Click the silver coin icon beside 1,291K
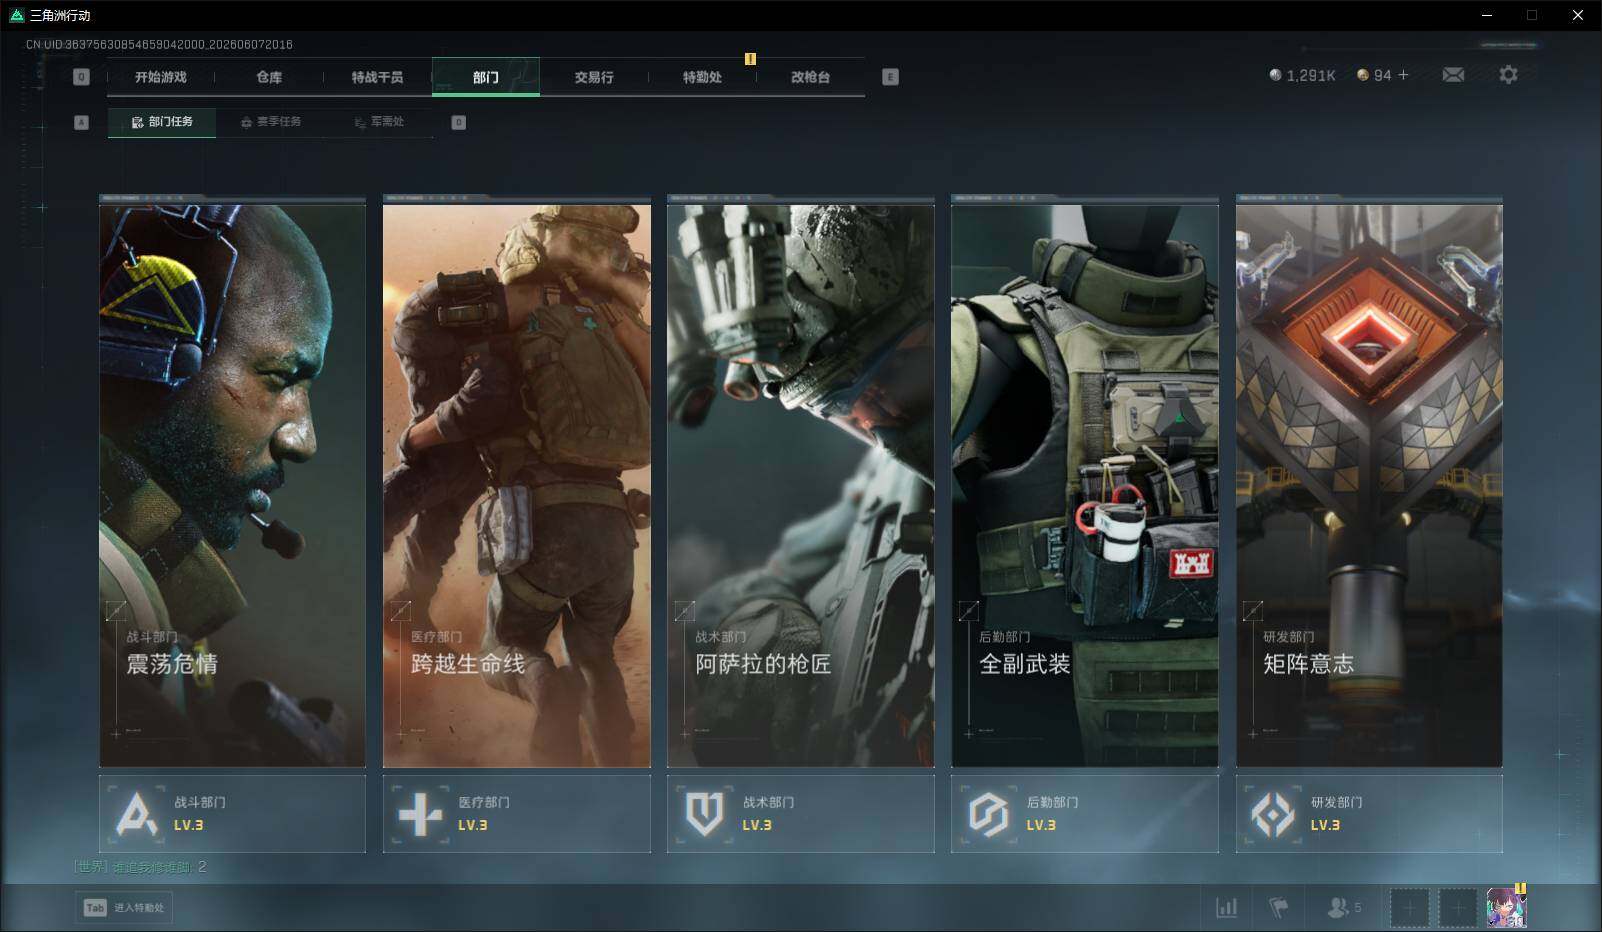The height and width of the screenshot is (932, 1602). pyautogui.click(x=1275, y=75)
